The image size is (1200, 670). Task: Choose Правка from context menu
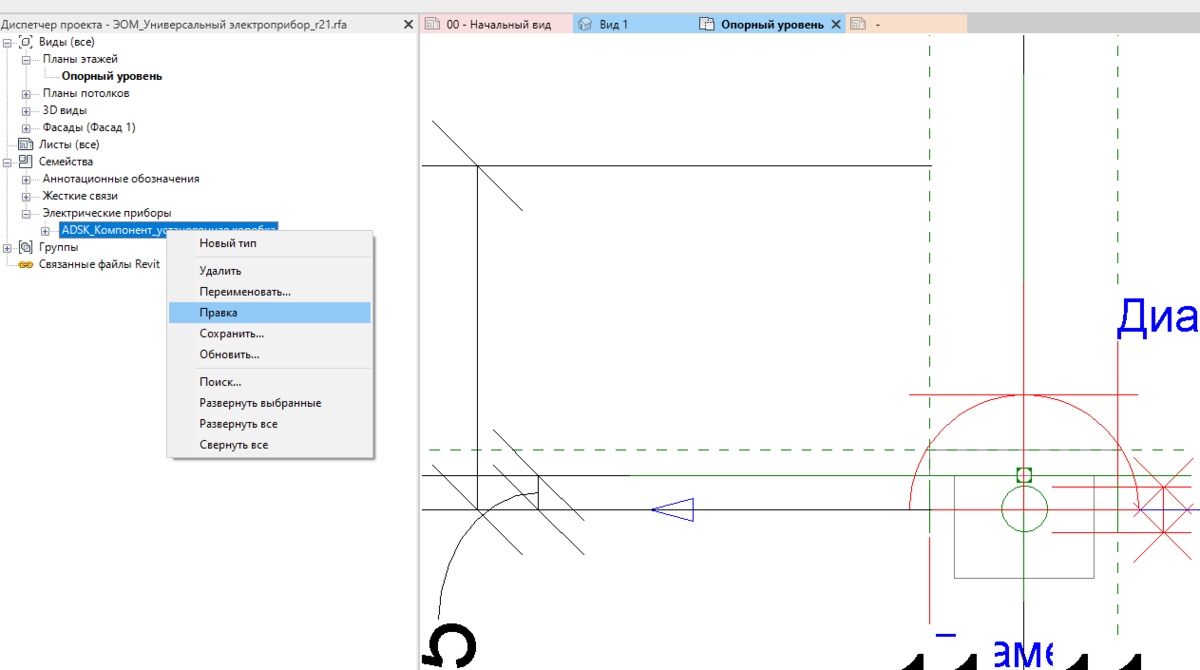click(x=270, y=313)
